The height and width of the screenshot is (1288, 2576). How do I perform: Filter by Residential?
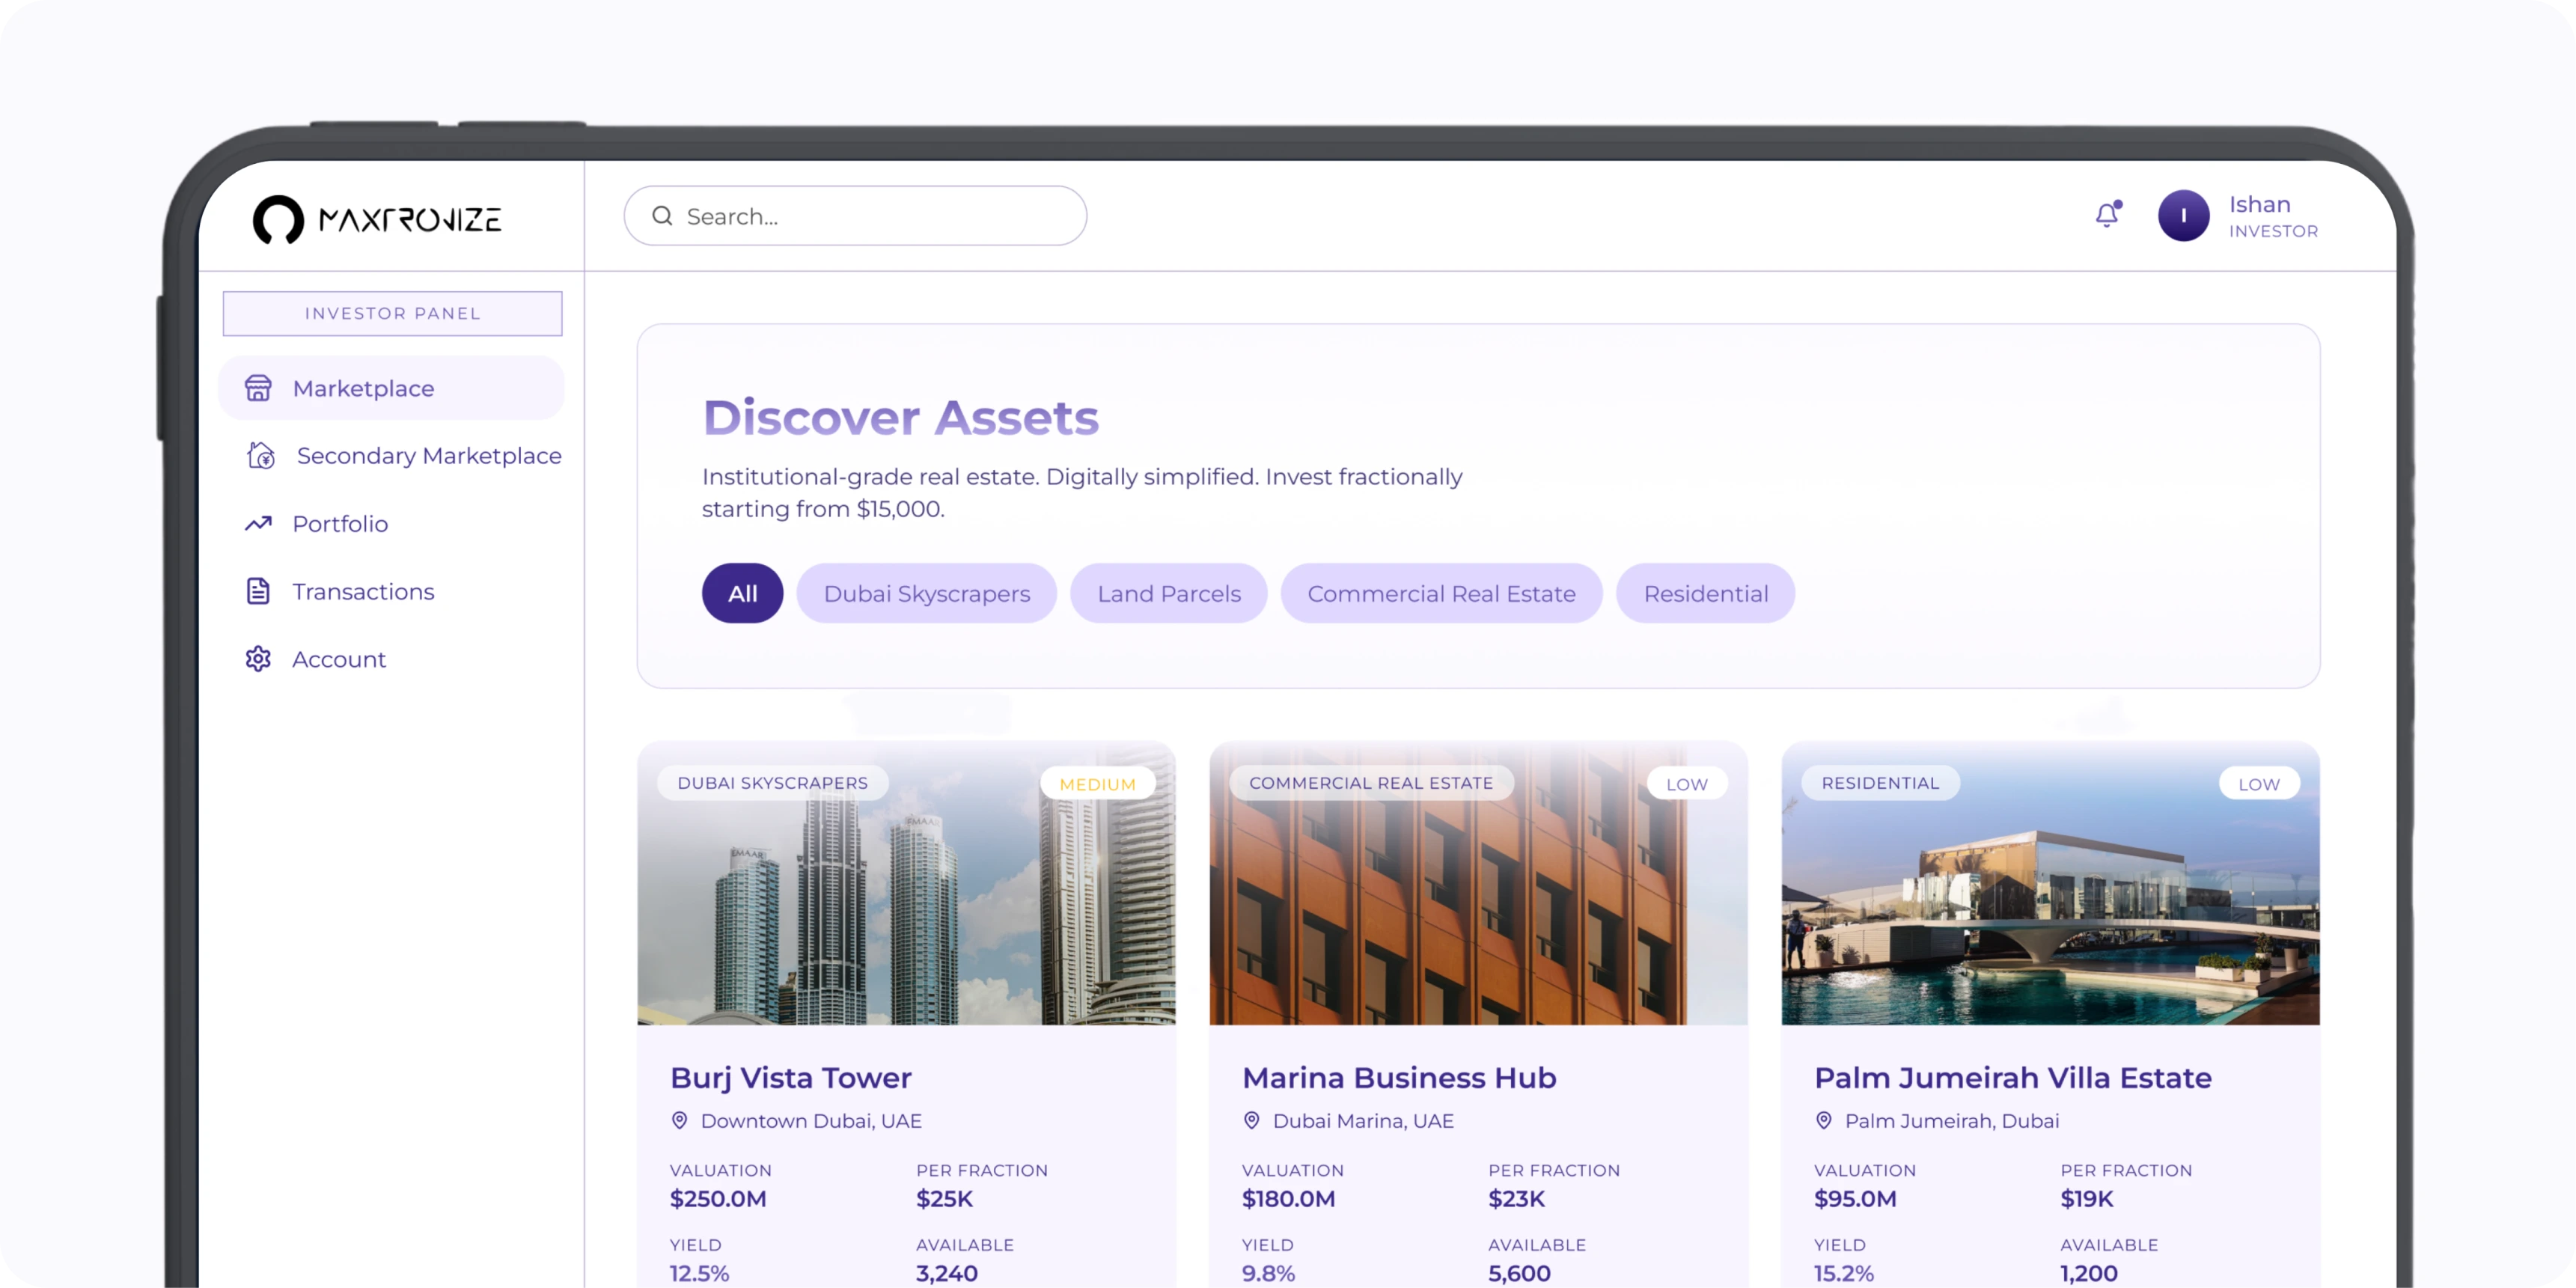1705,593
